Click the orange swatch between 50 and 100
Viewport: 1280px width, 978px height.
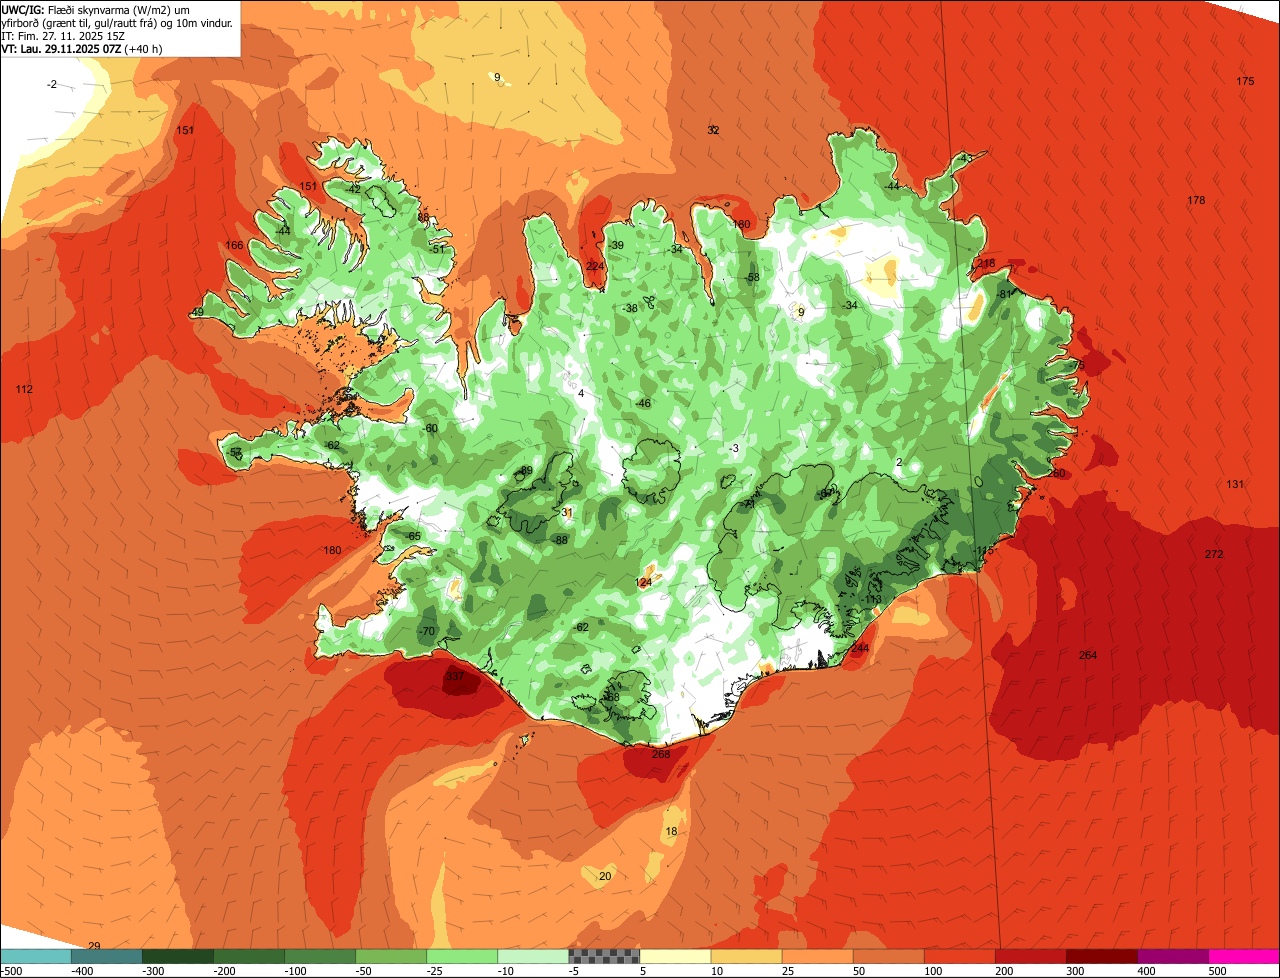pos(888,956)
